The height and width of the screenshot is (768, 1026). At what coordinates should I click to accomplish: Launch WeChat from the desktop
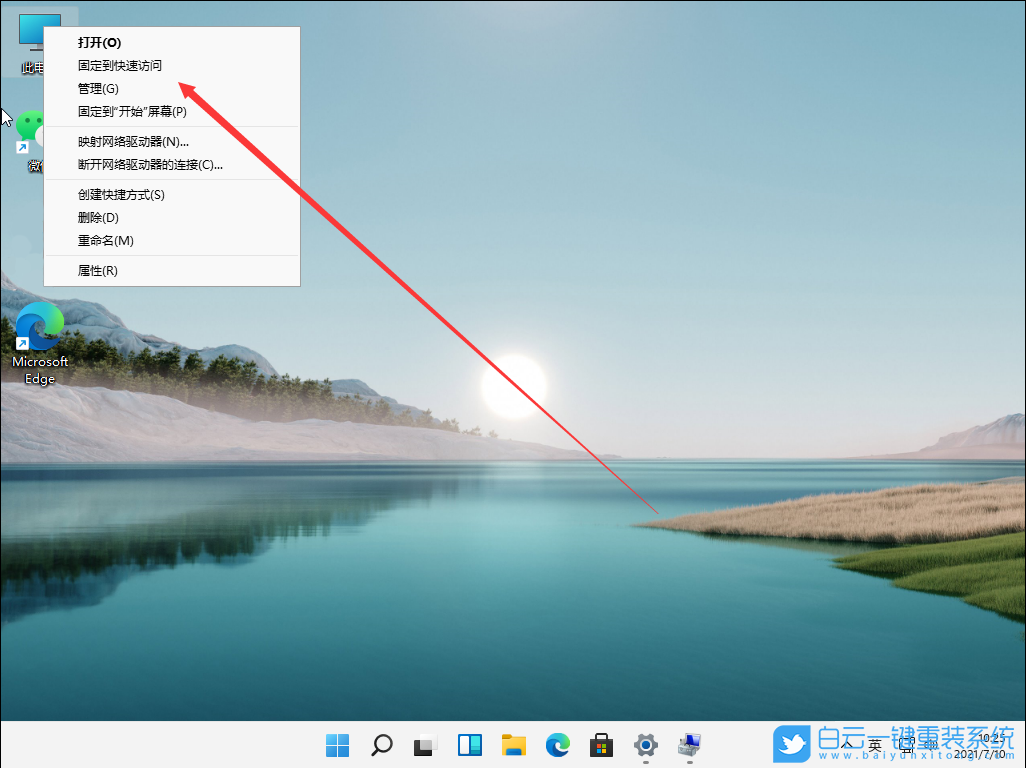point(30,130)
